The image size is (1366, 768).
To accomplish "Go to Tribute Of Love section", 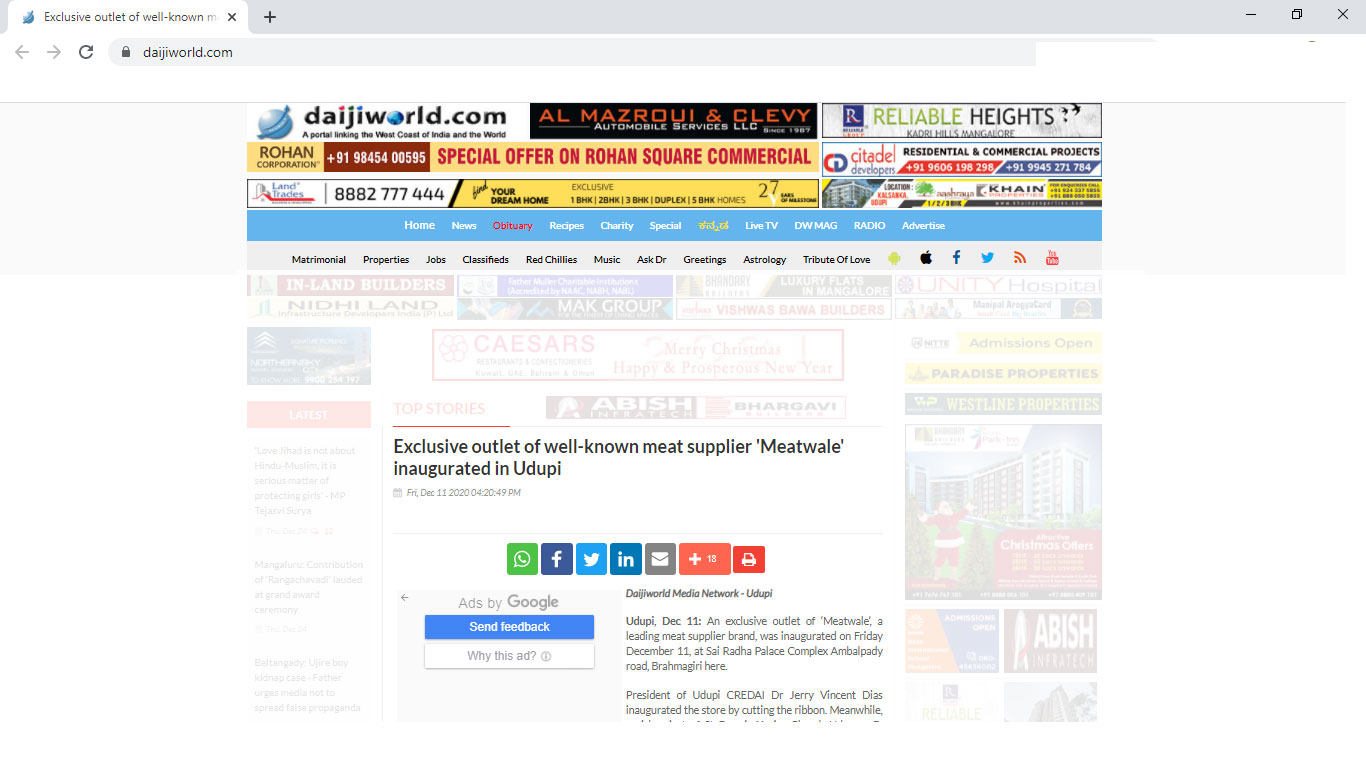I will tap(837, 259).
